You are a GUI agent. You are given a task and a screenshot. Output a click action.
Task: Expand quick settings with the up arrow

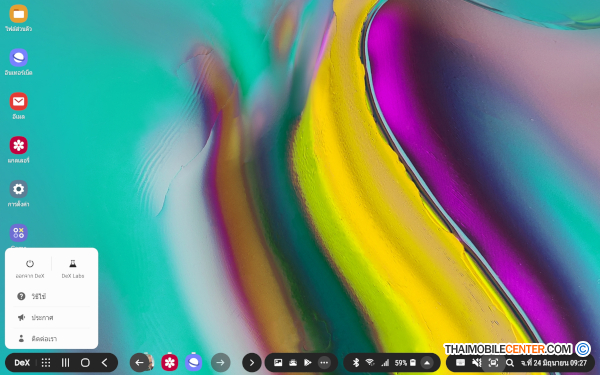[x=427, y=363]
